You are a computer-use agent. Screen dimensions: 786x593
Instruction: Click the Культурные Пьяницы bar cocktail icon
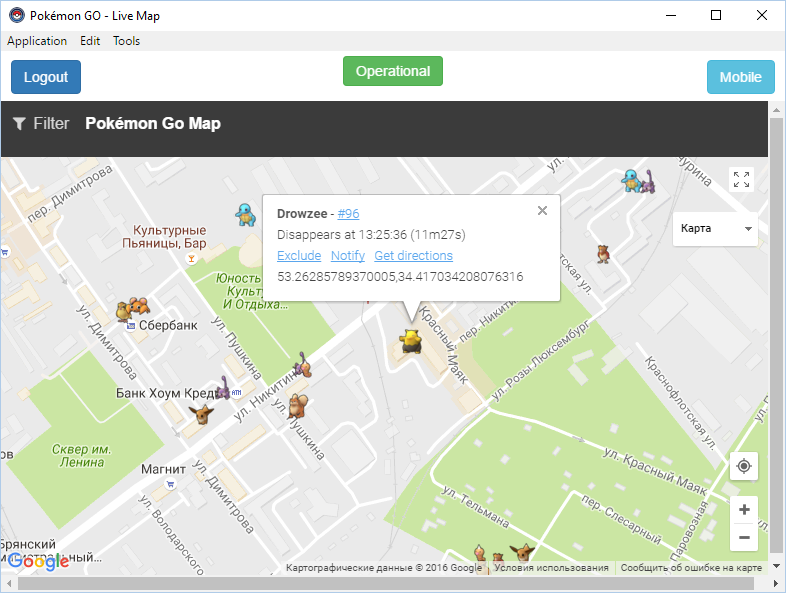point(191,259)
